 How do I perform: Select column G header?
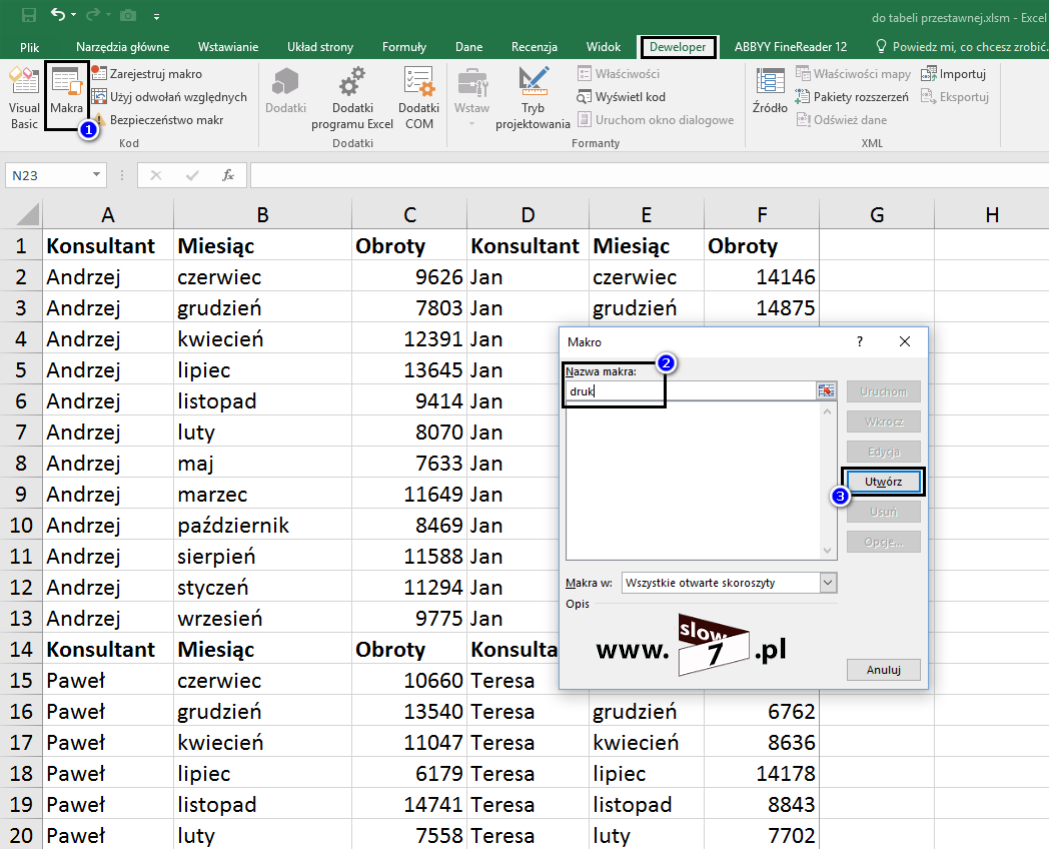[x=877, y=215]
